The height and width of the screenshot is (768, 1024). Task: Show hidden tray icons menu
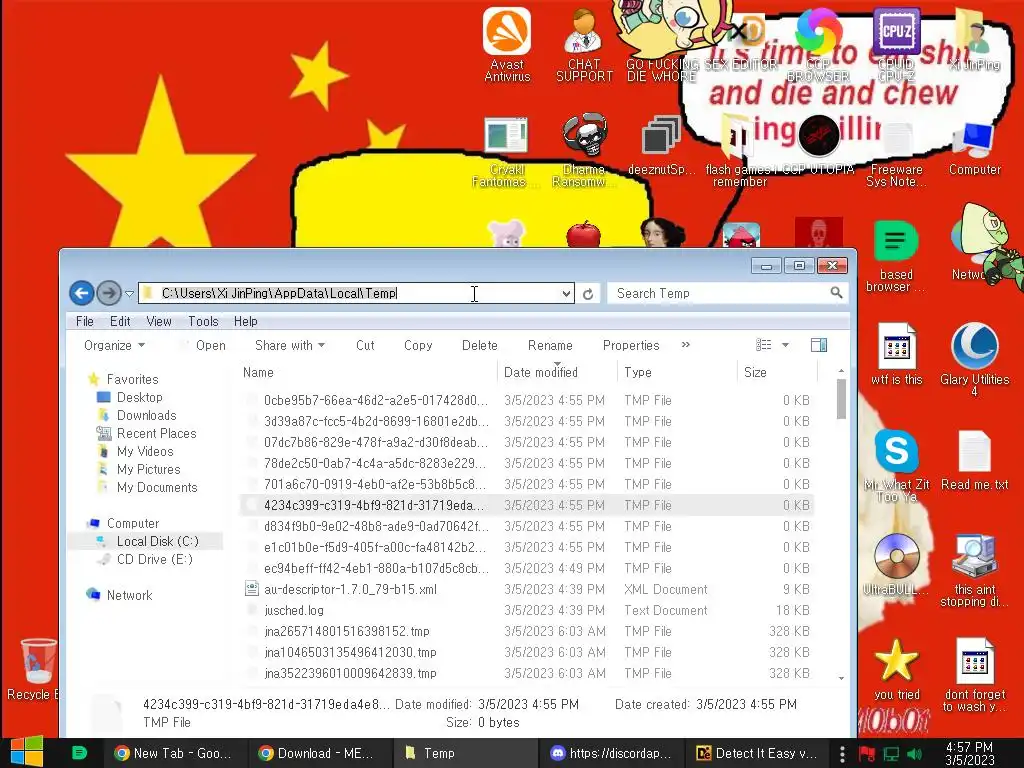pyautogui.click(x=842, y=754)
